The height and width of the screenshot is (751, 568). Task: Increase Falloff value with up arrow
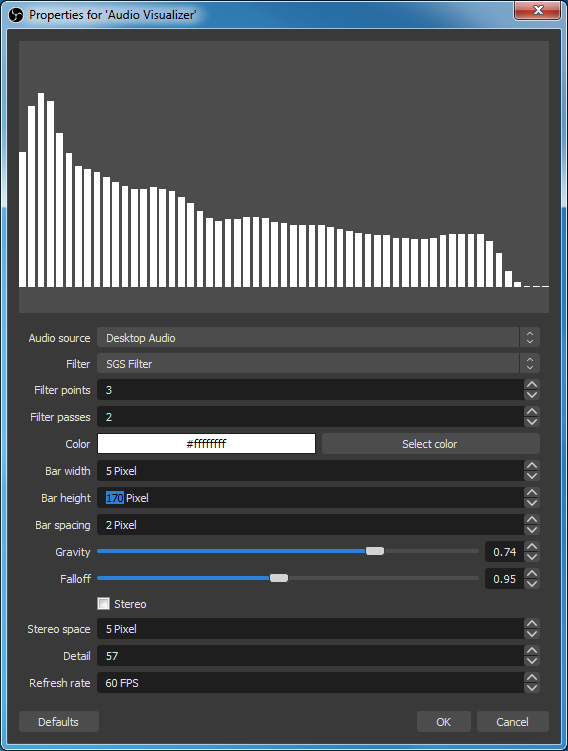pyautogui.click(x=532, y=573)
